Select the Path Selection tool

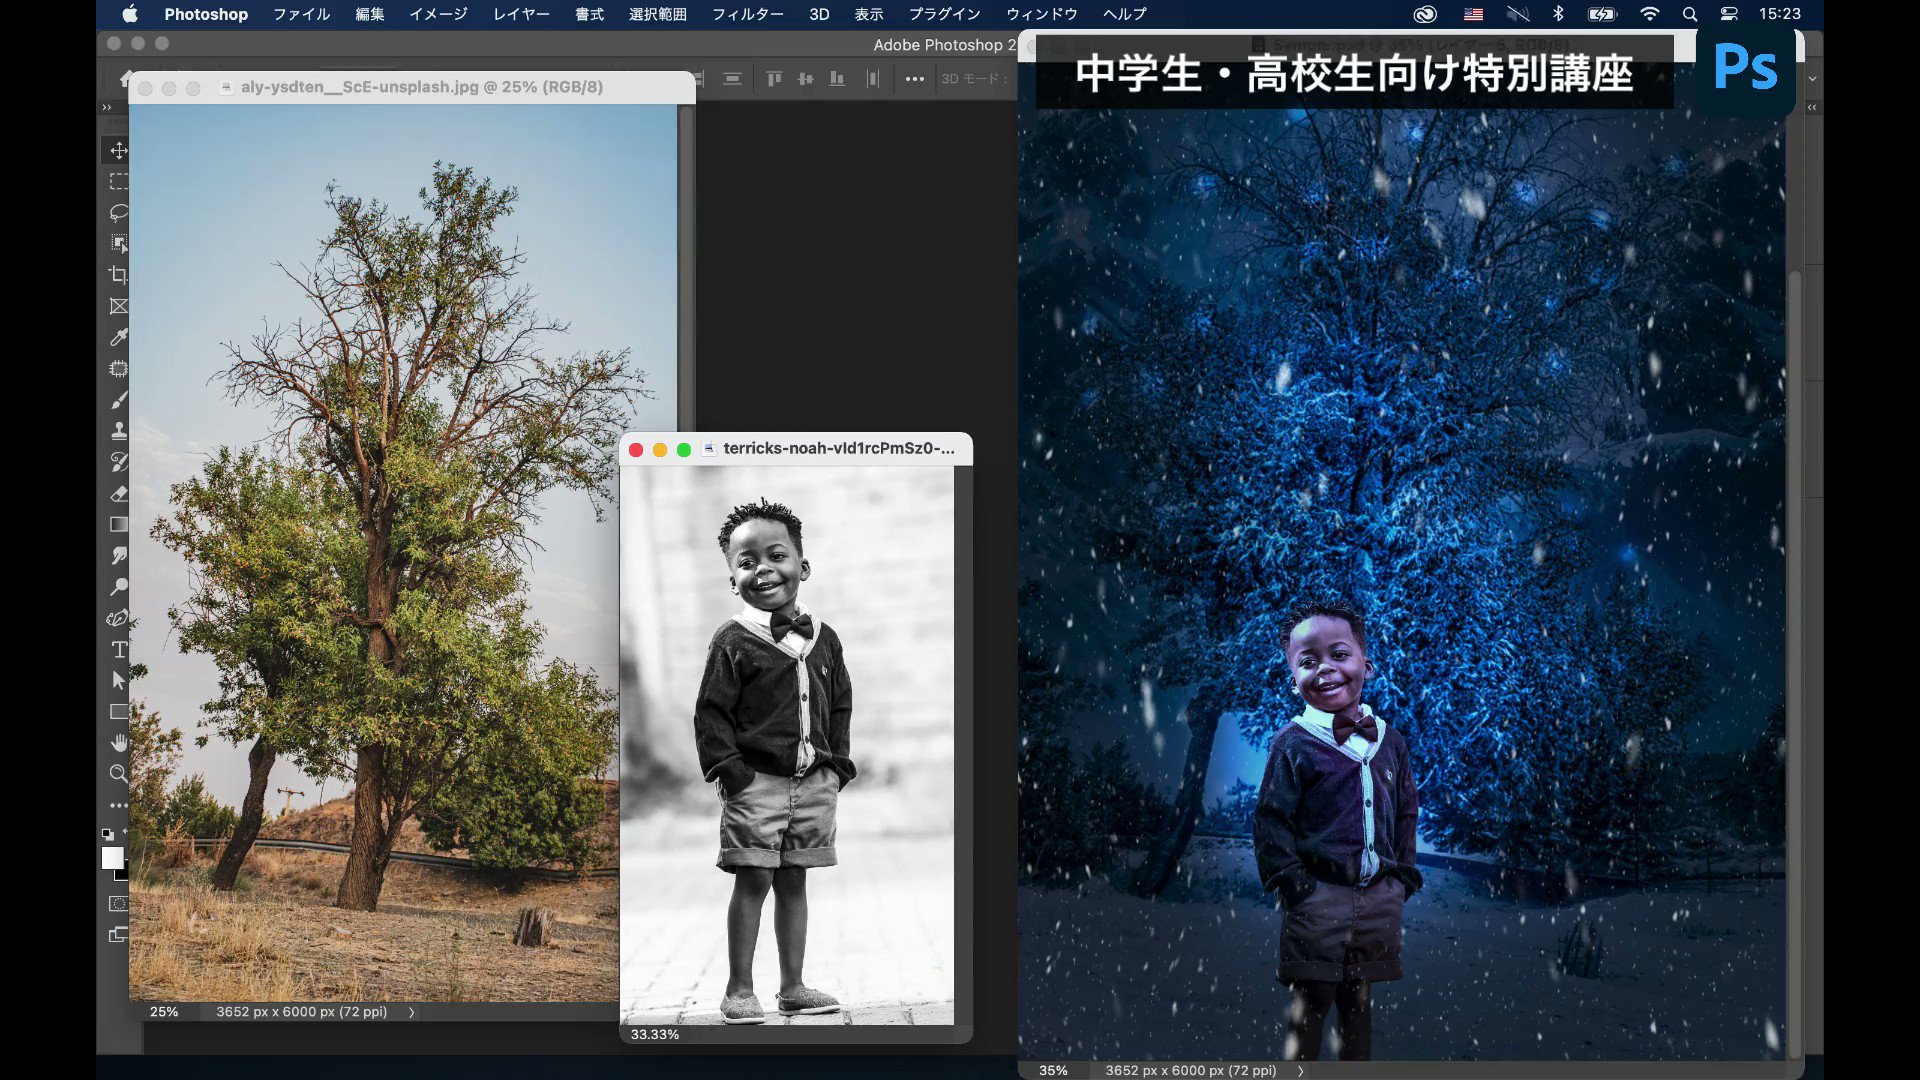pos(118,680)
